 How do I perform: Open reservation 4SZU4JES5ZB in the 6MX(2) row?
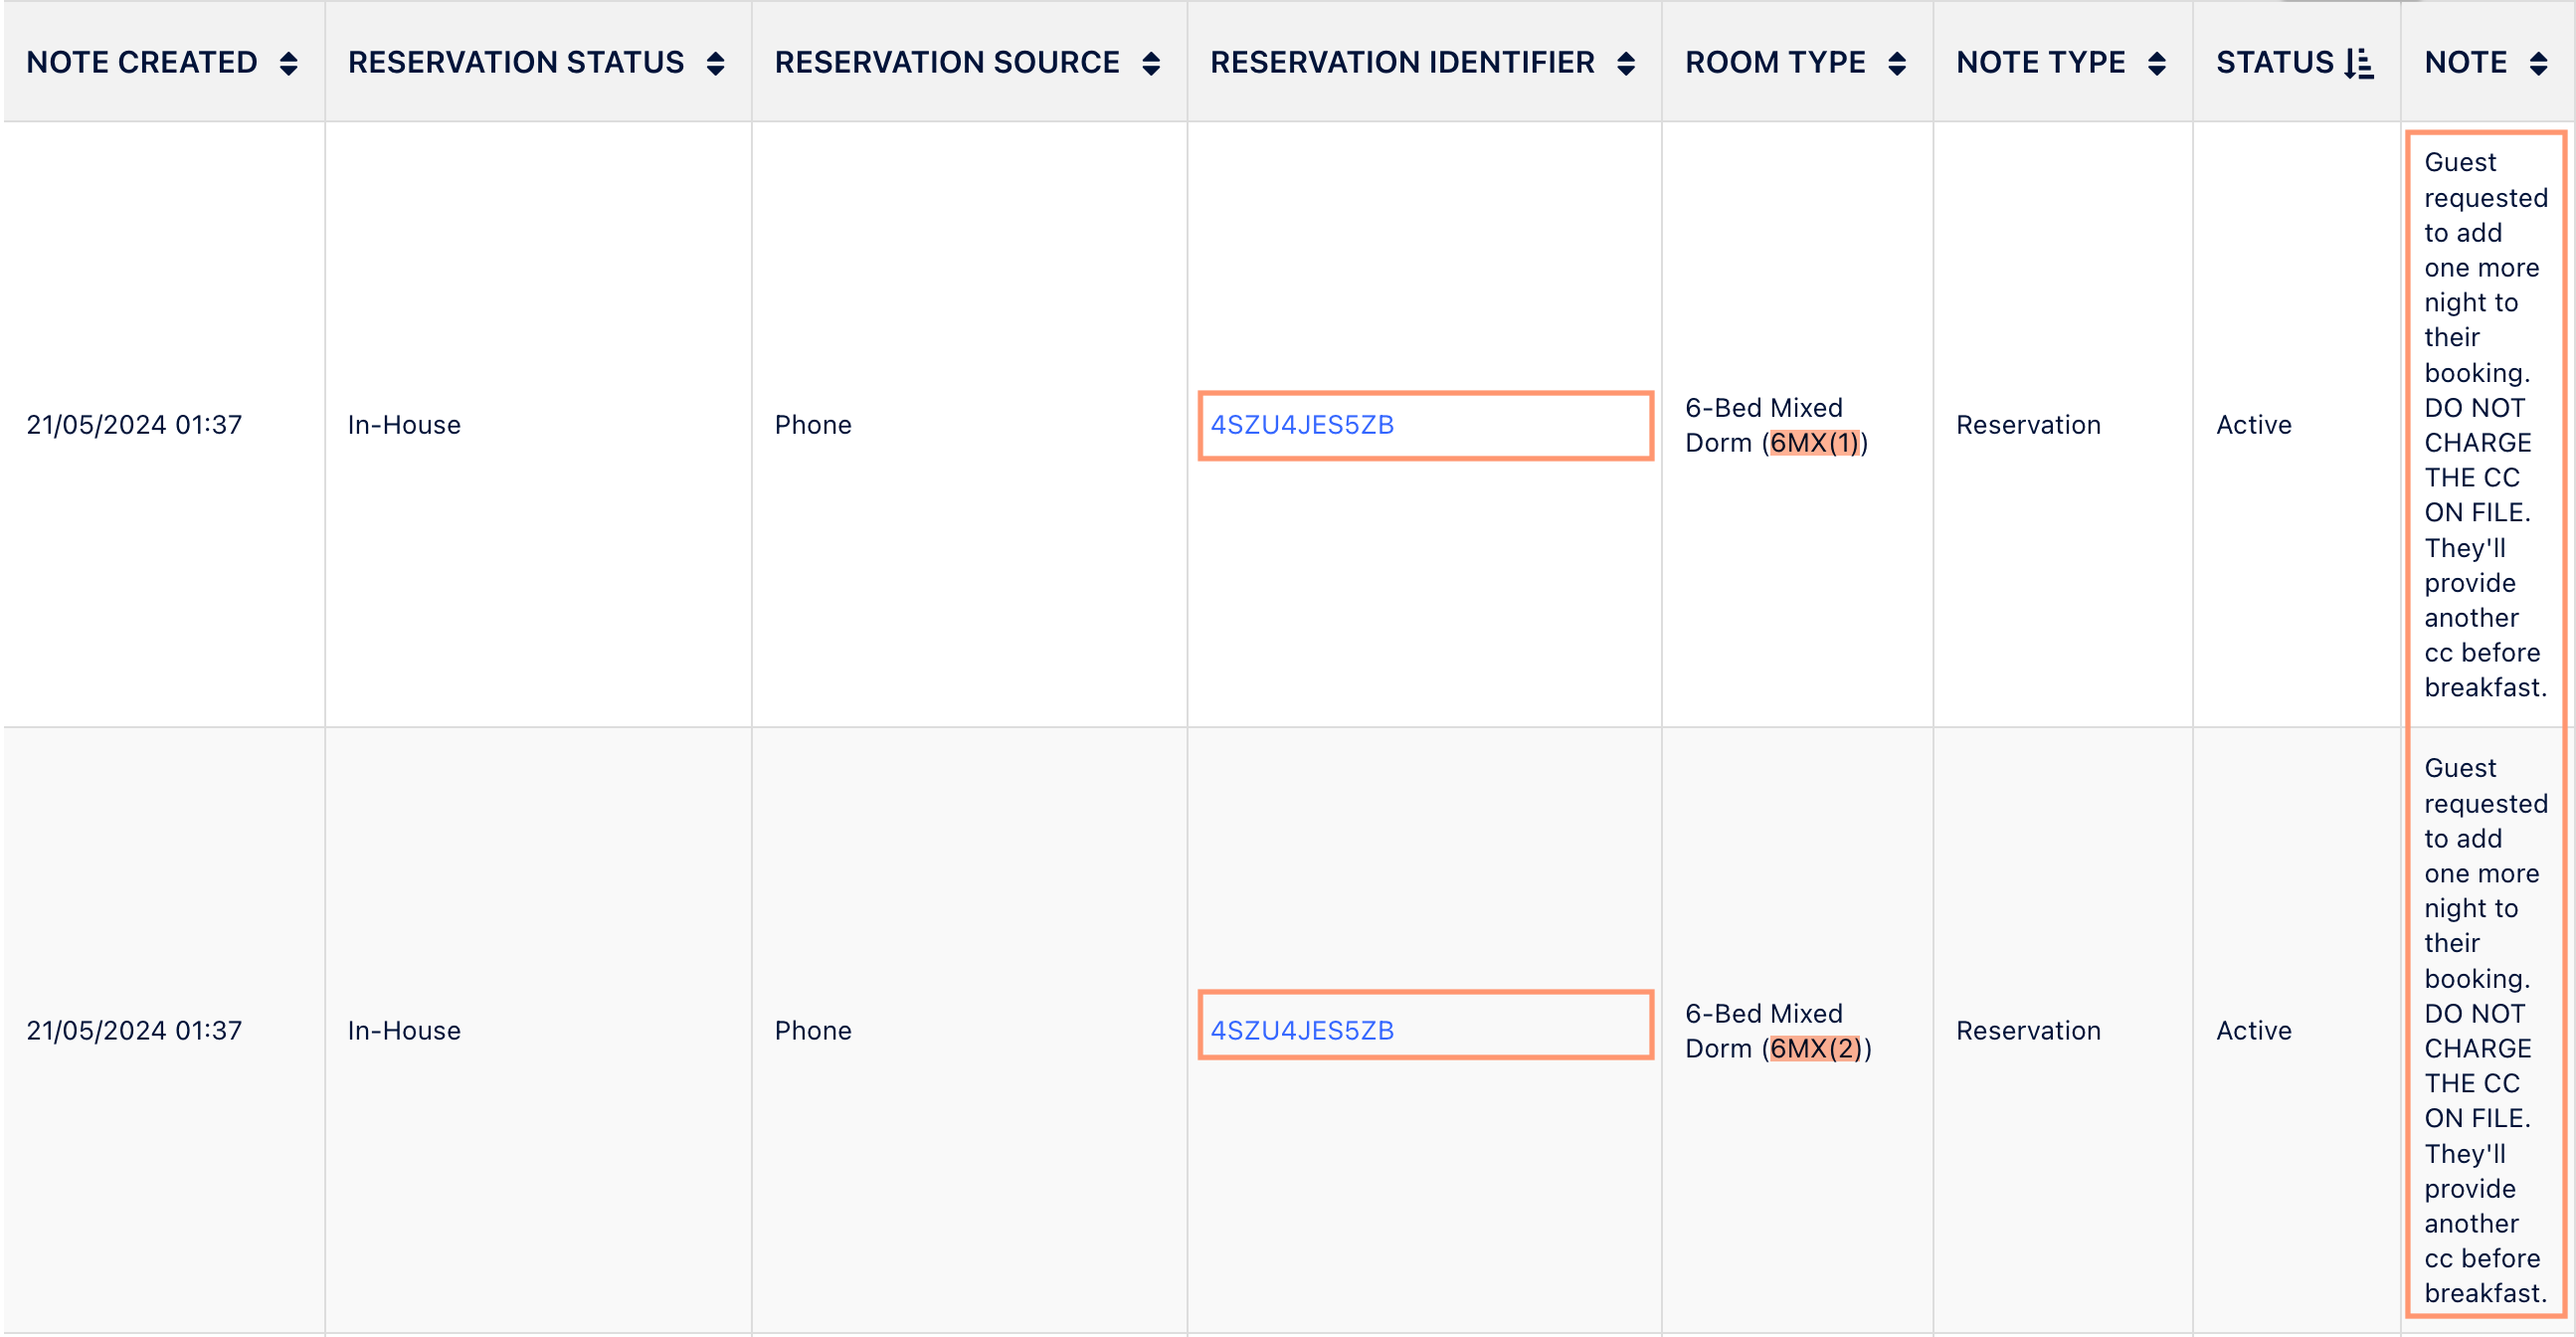click(1302, 1031)
